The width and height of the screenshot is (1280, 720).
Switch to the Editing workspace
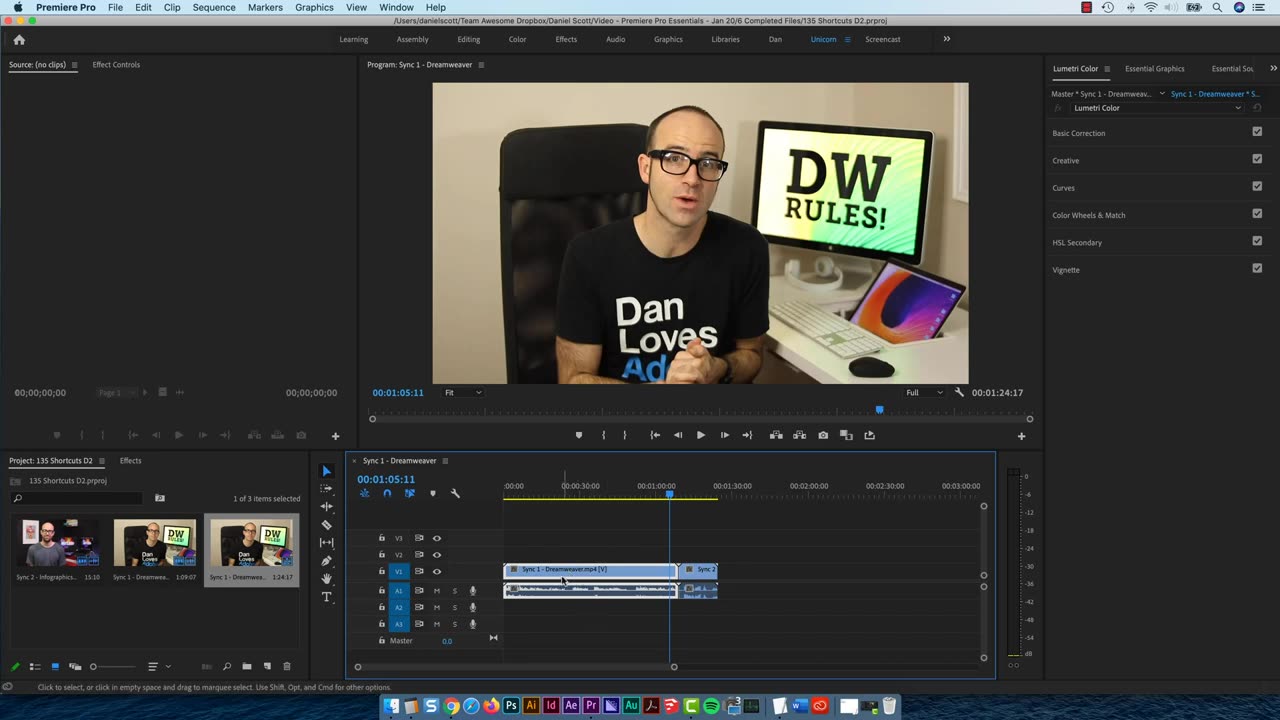coord(469,40)
